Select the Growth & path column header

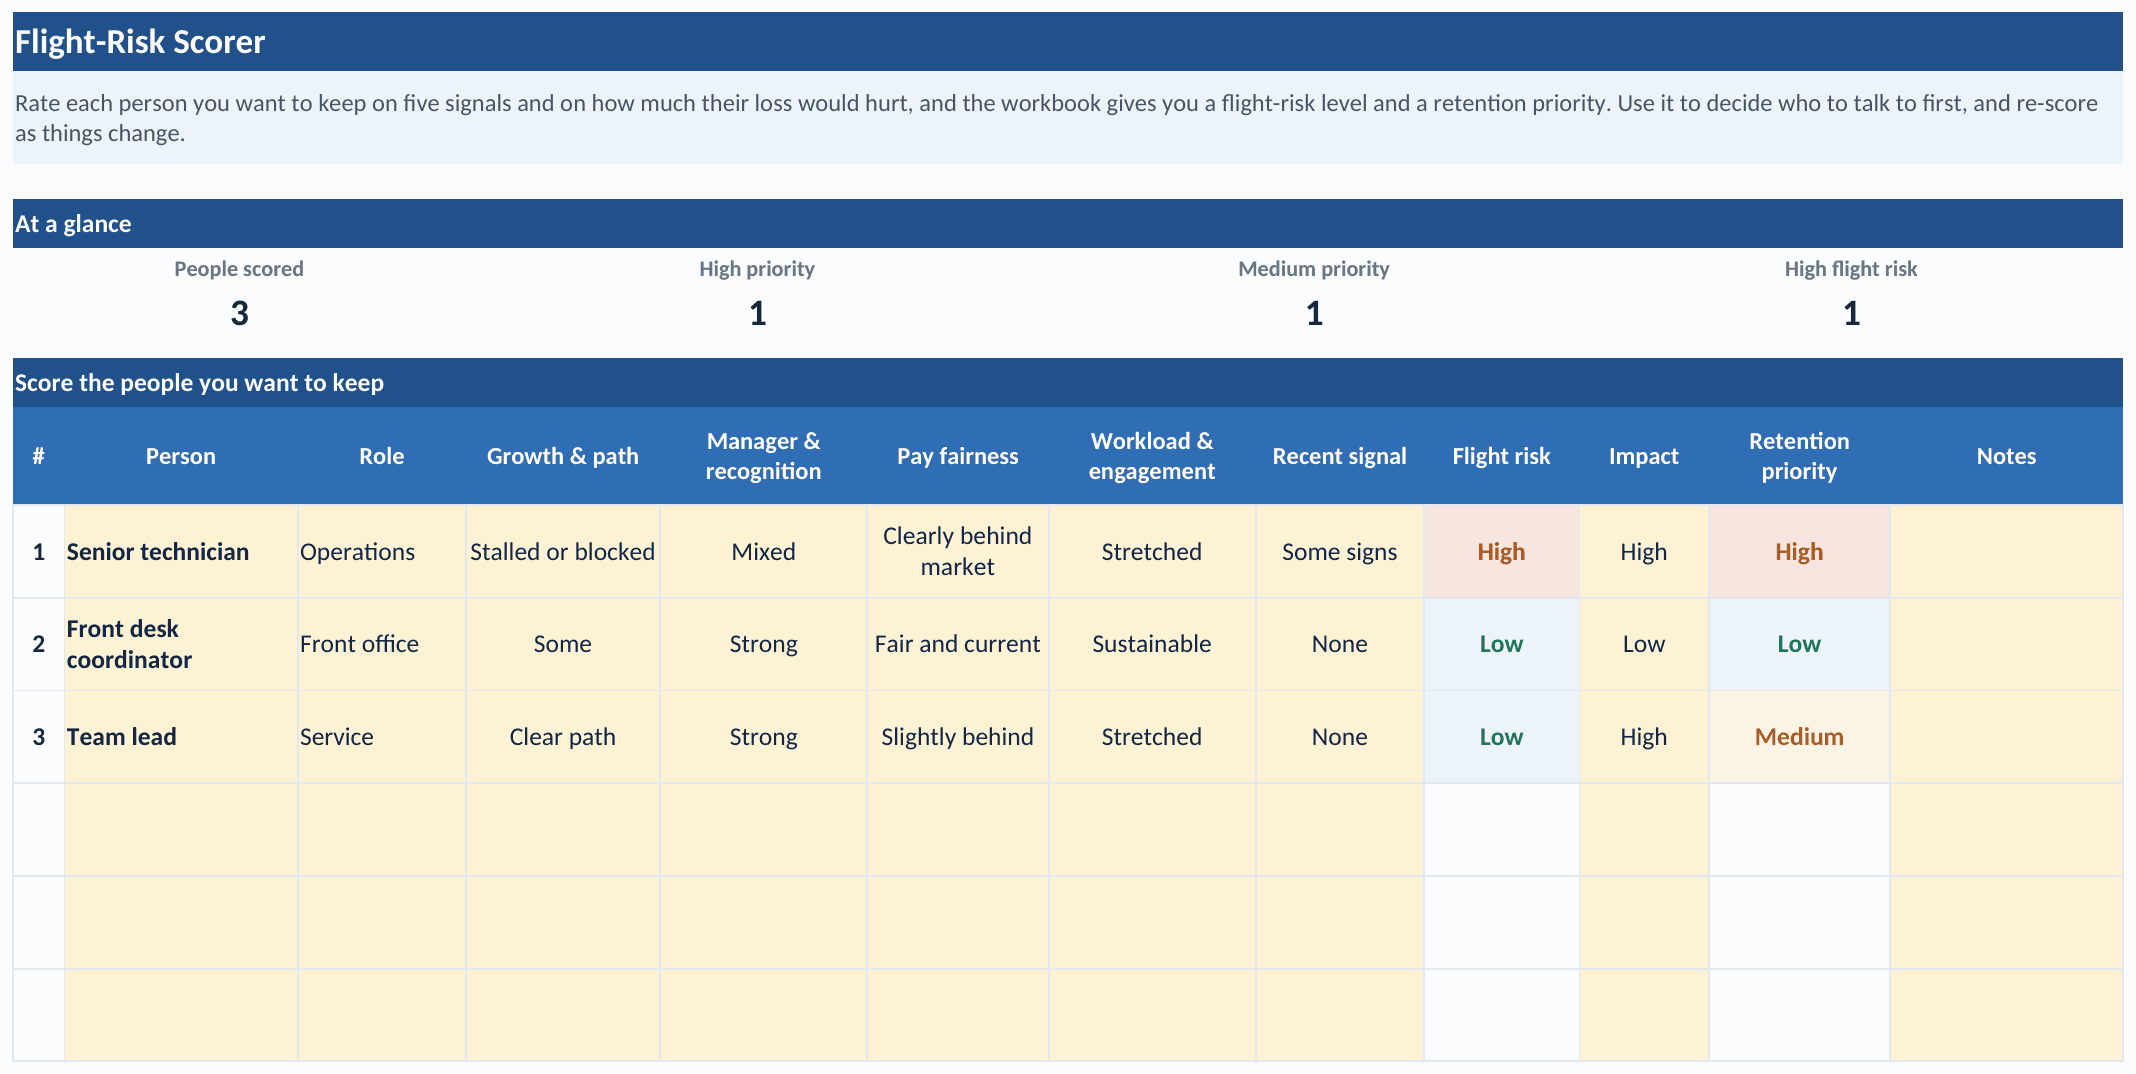(562, 456)
